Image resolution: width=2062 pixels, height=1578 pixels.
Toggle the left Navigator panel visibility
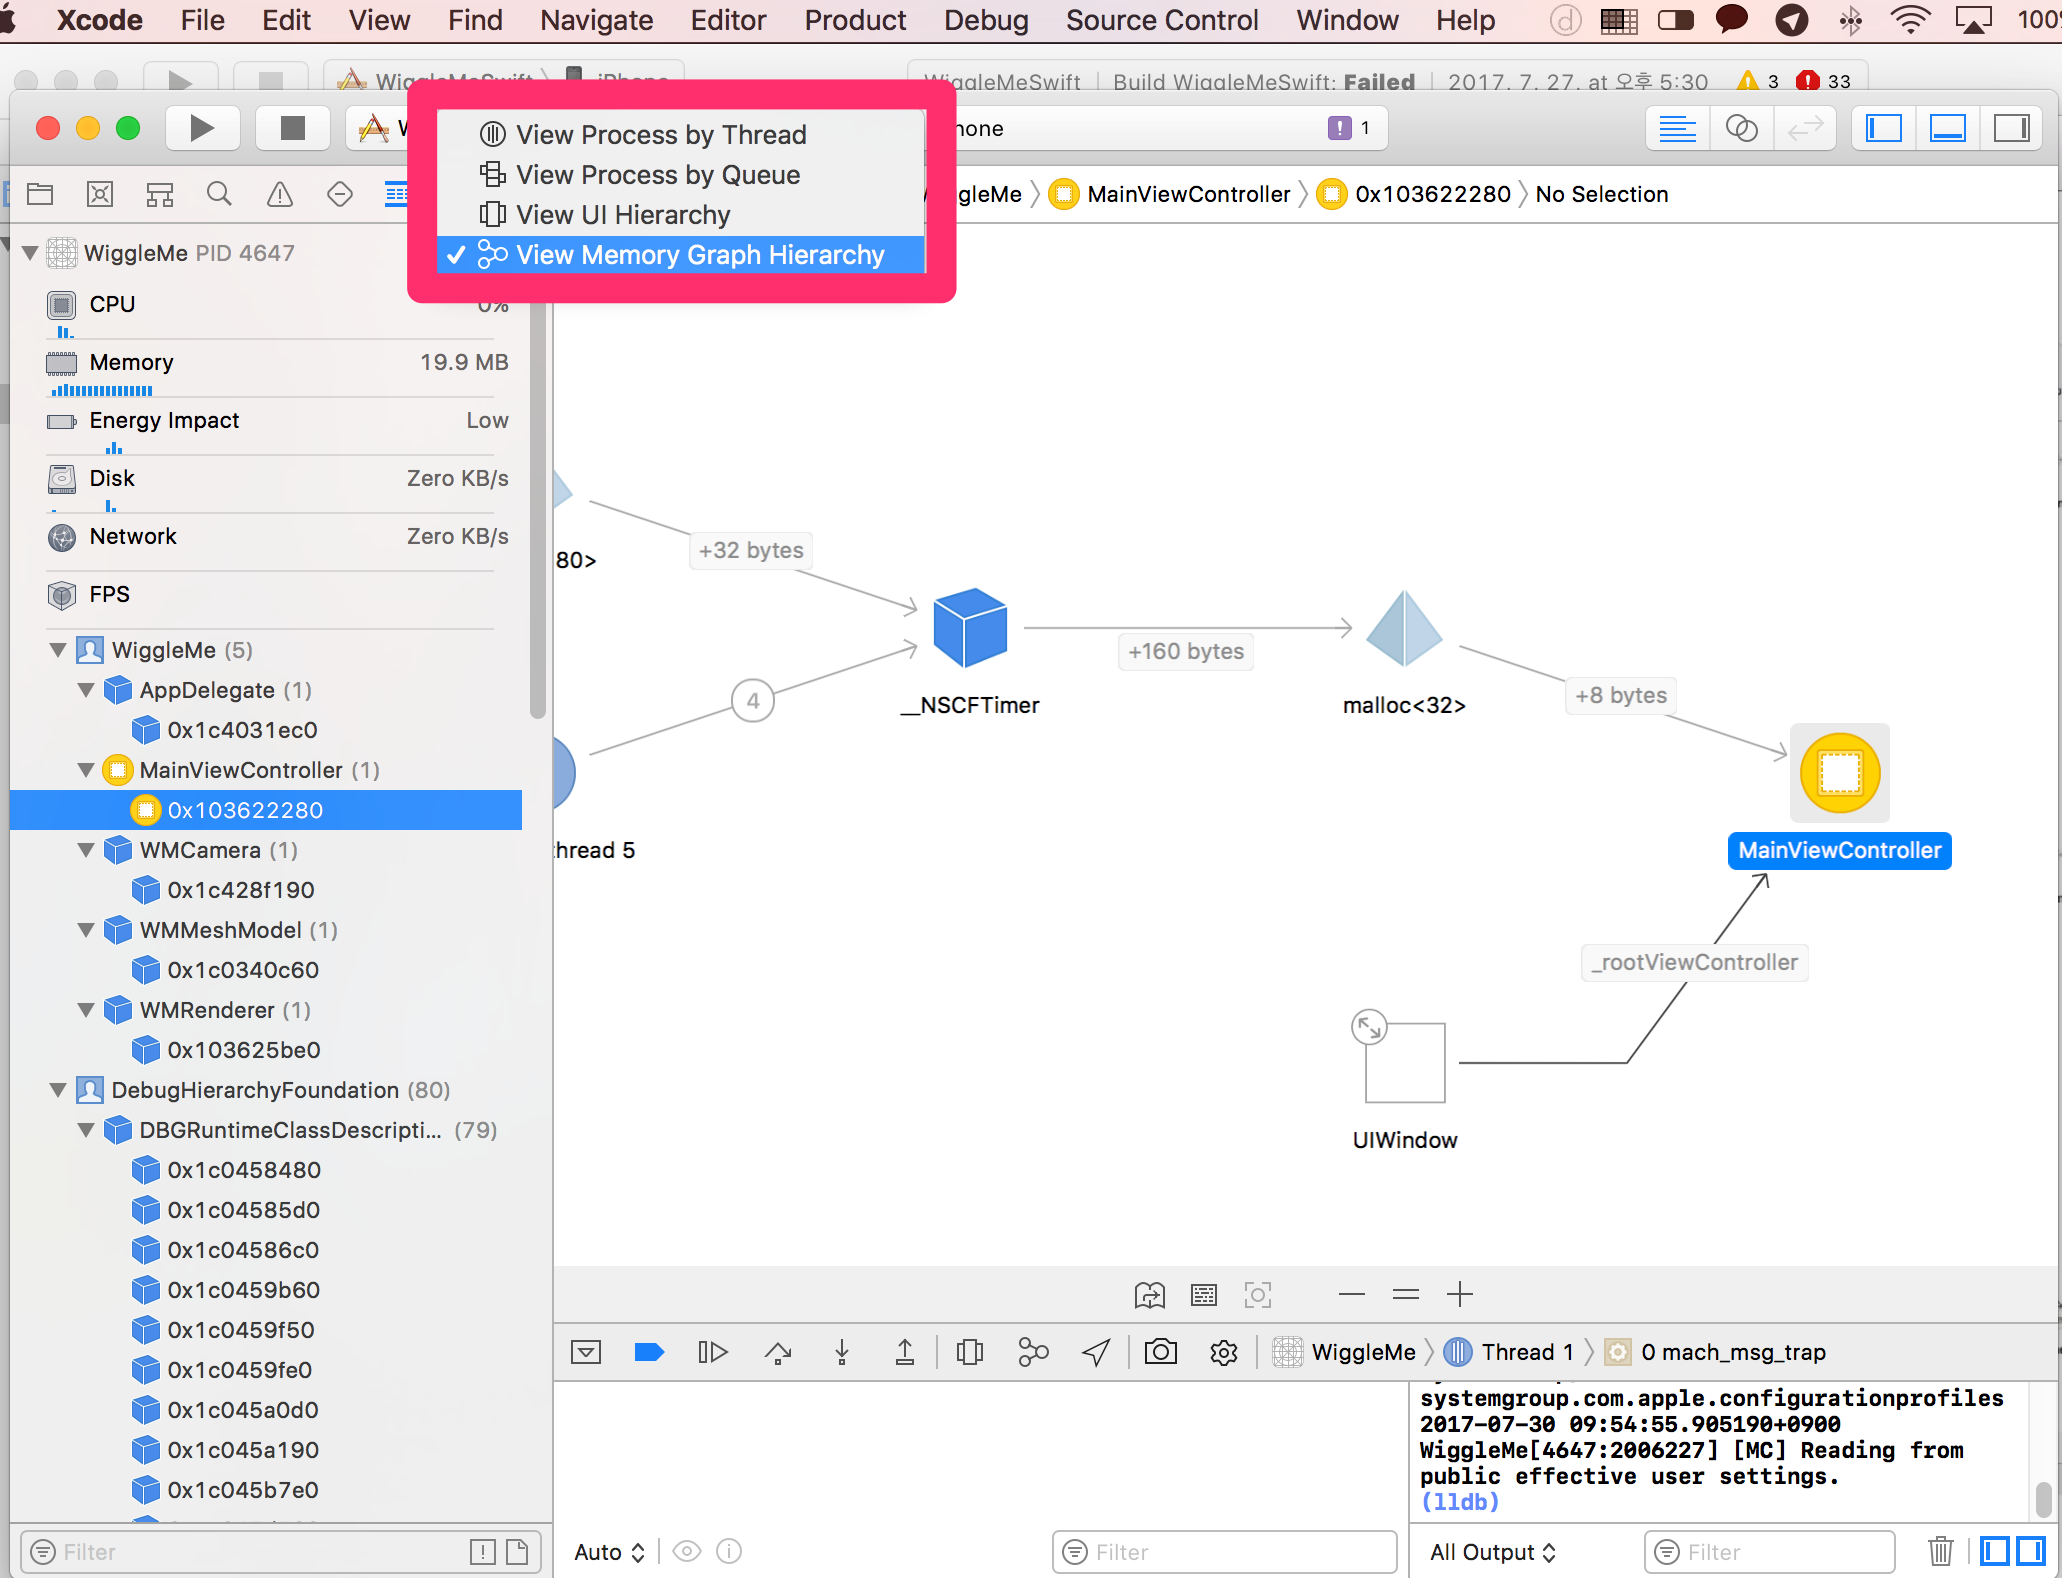point(1884,129)
